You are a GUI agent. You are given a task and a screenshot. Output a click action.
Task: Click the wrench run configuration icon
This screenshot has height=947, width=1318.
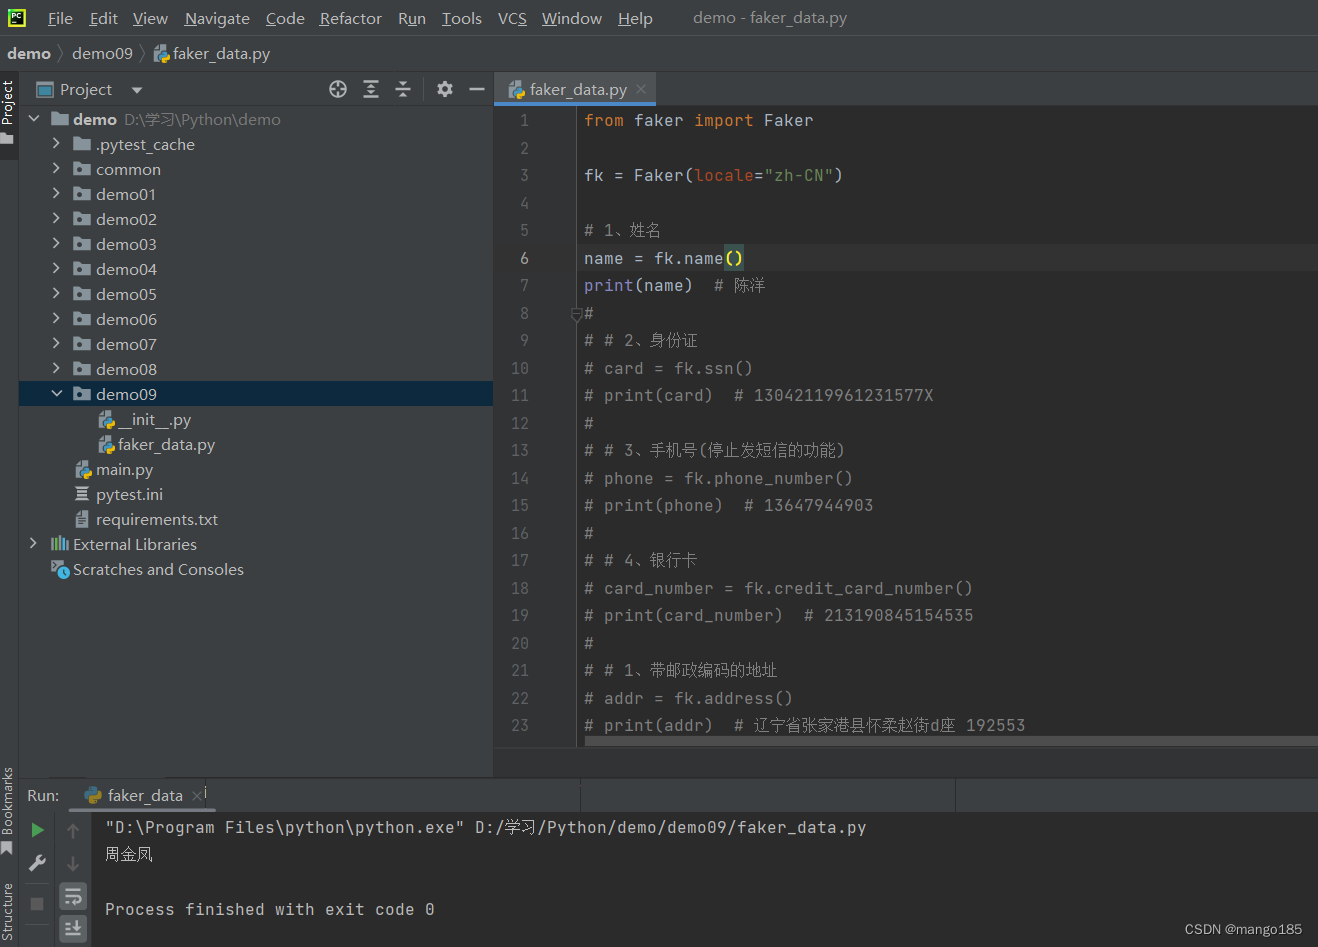37,862
